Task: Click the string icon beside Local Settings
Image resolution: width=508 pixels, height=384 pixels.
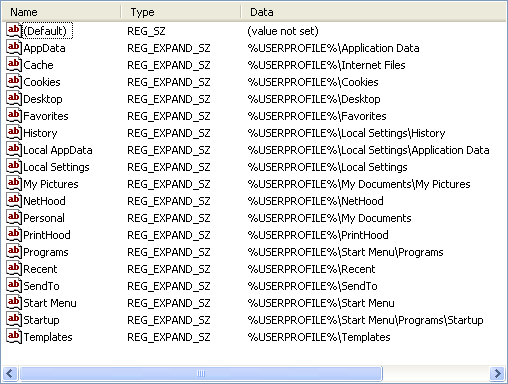Action: (14, 166)
